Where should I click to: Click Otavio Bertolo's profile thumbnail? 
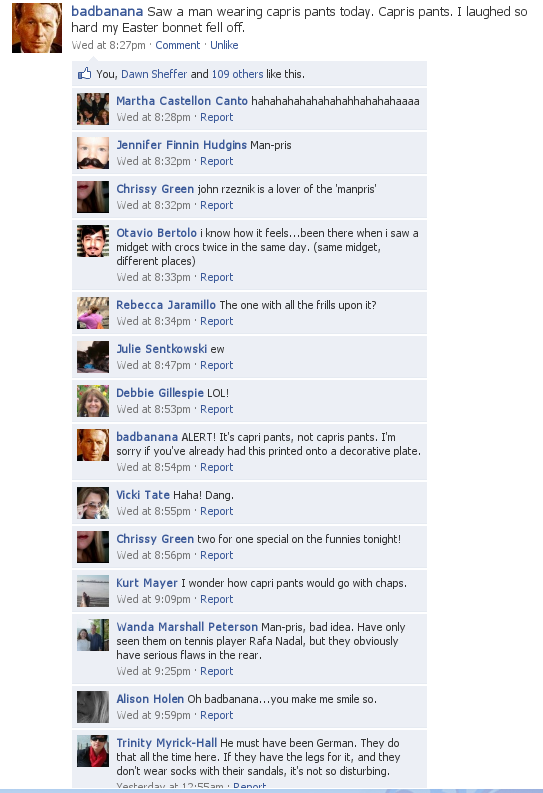(93, 241)
